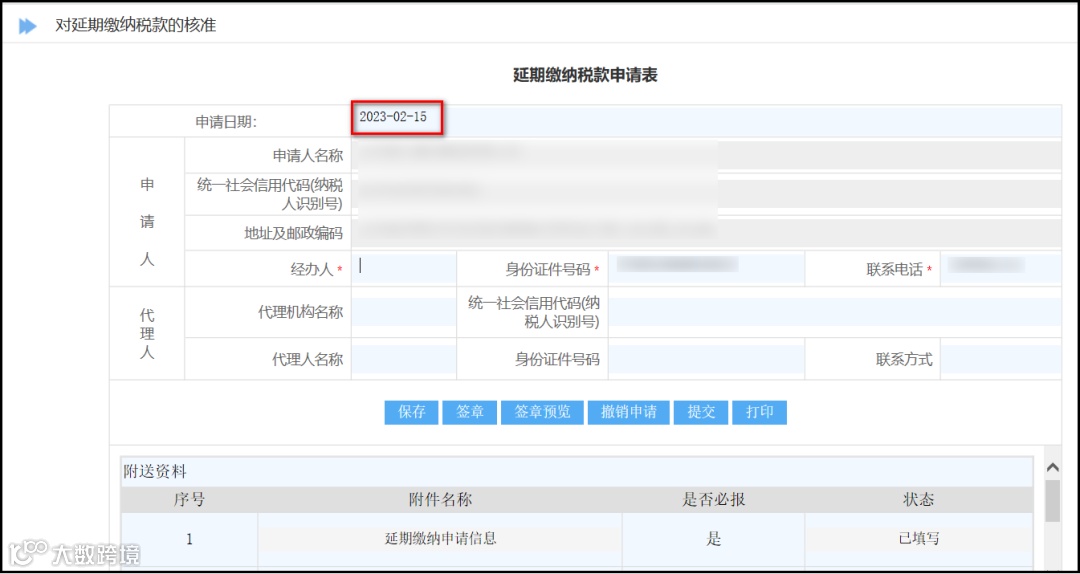Focus the 经办人 input field

click(404, 269)
